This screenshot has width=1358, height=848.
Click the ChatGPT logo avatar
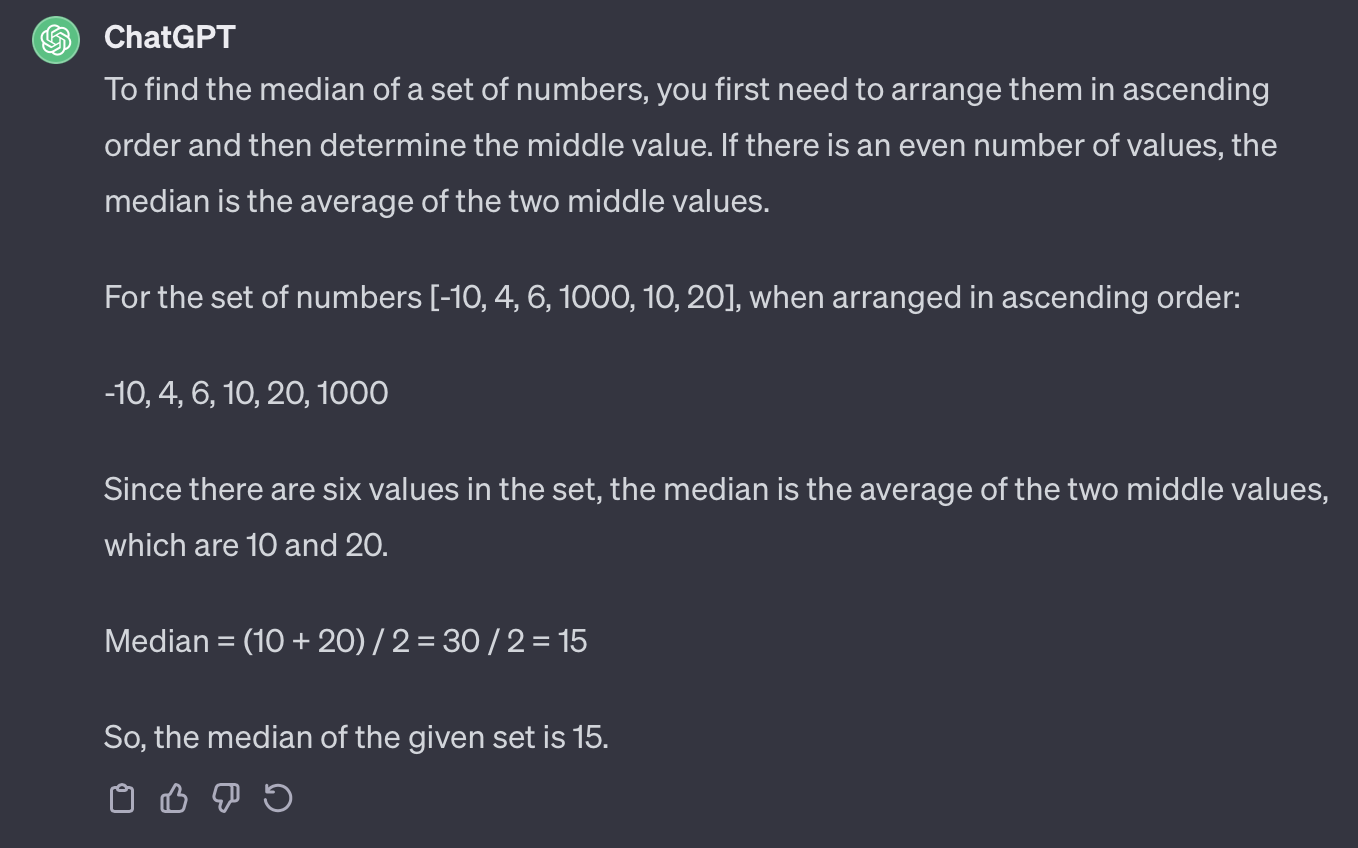click(56, 39)
